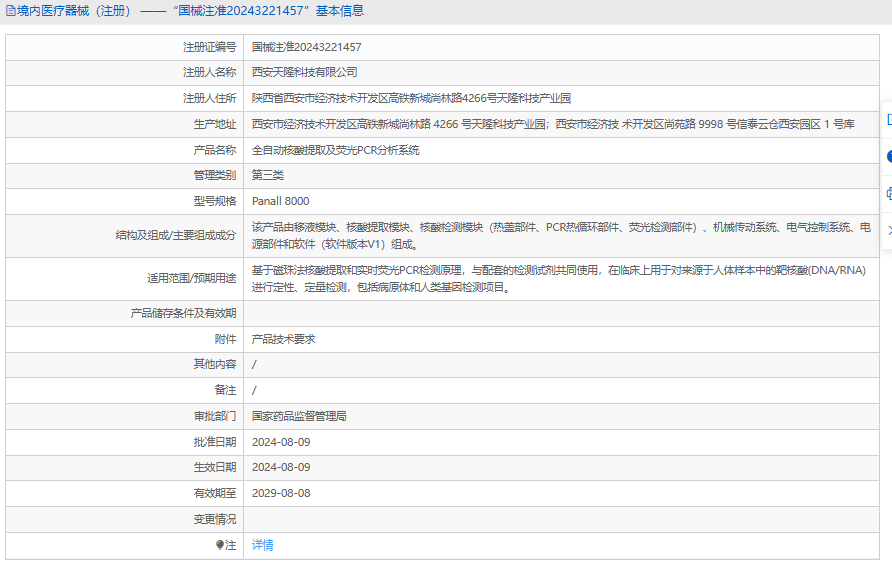Click the attachment value 产品技术要求
The width and height of the screenshot is (892, 565).
283,339
